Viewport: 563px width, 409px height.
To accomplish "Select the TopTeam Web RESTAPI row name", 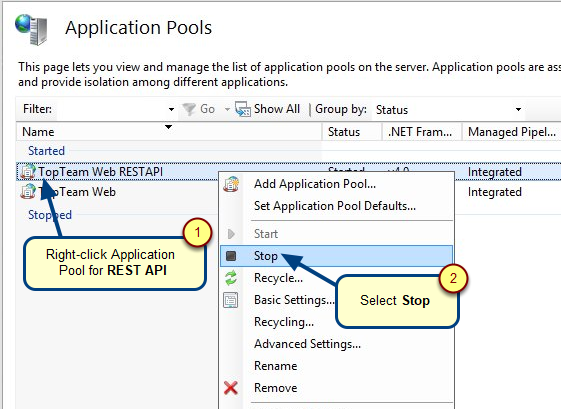I will (101, 172).
